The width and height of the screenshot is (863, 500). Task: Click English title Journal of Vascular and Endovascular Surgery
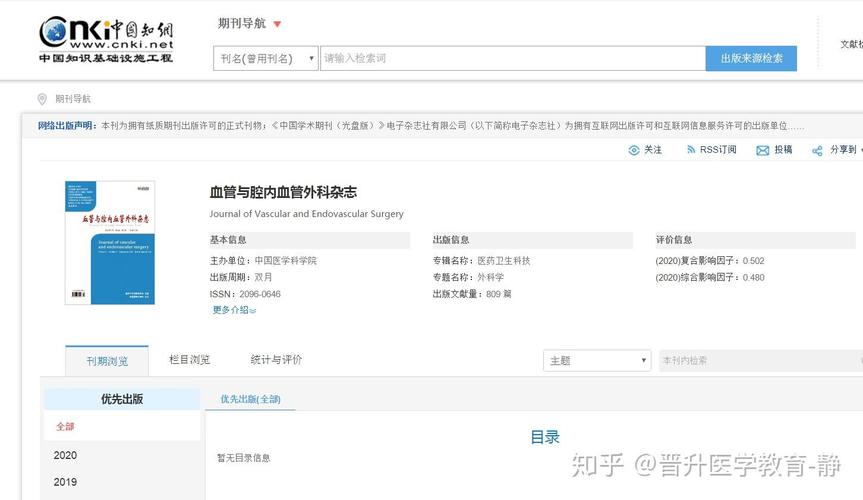click(307, 214)
